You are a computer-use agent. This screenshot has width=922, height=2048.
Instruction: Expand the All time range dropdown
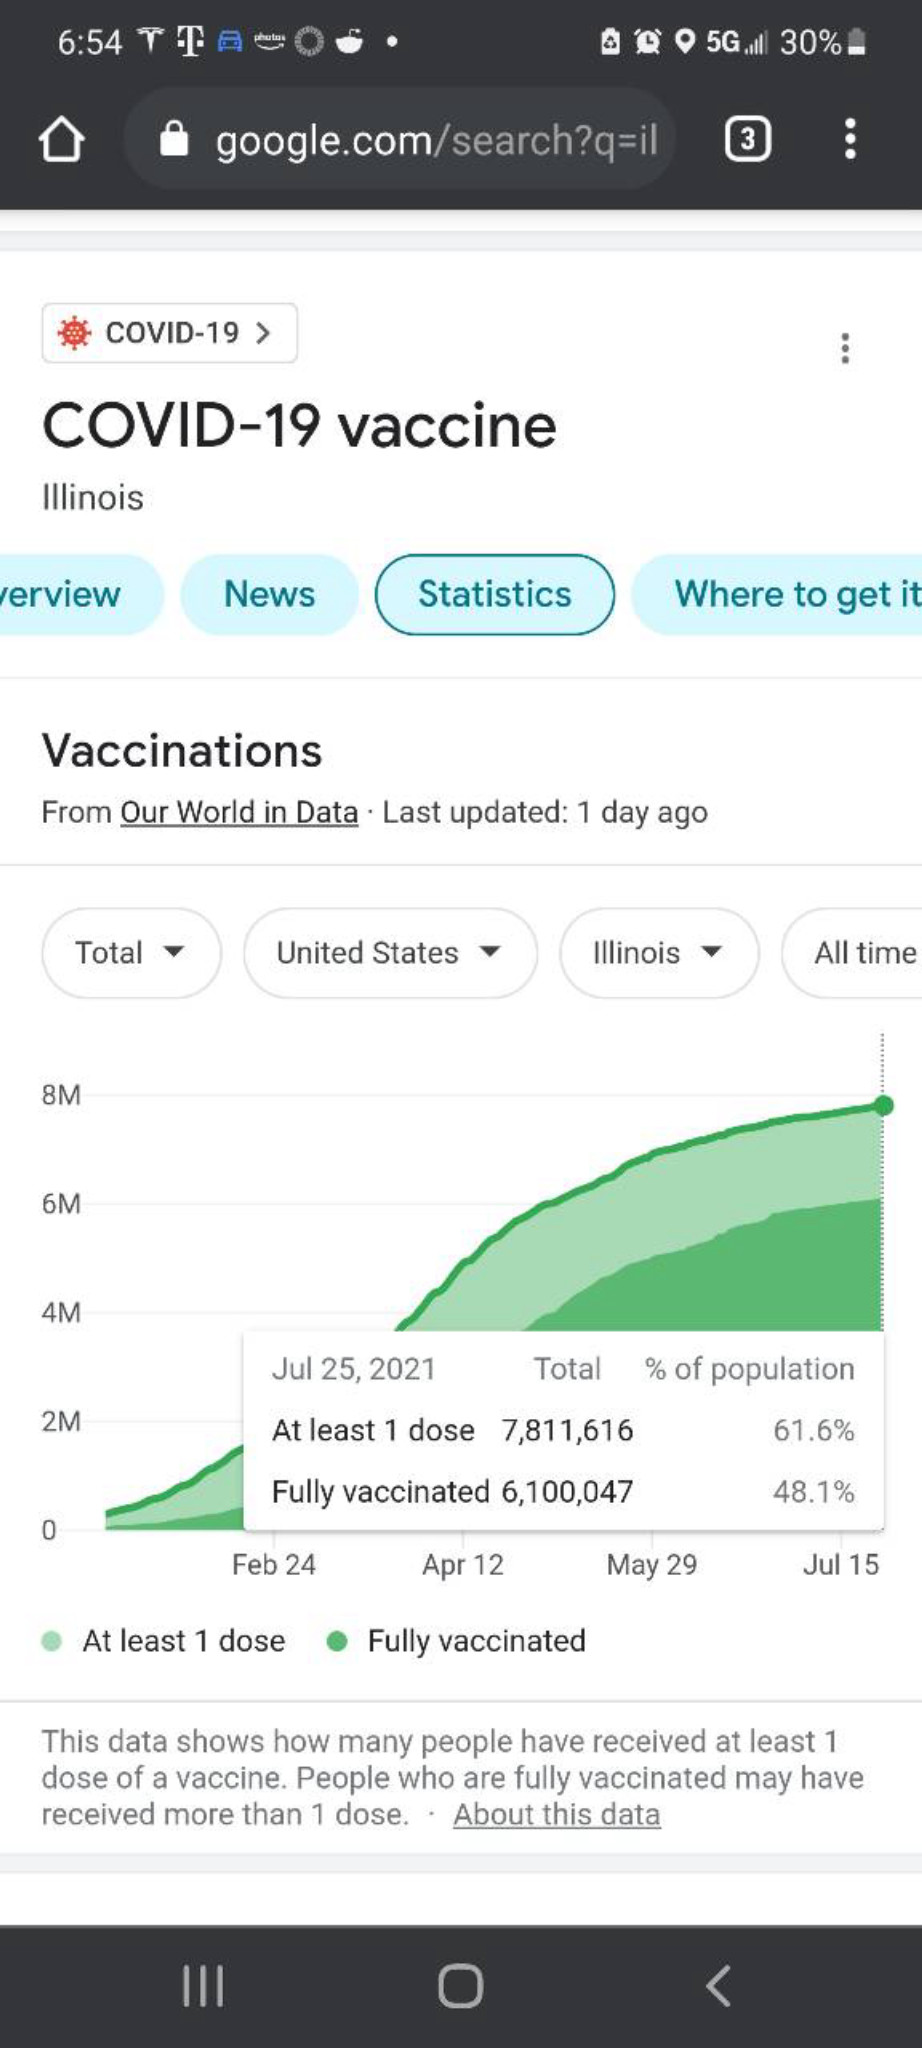click(x=852, y=952)
